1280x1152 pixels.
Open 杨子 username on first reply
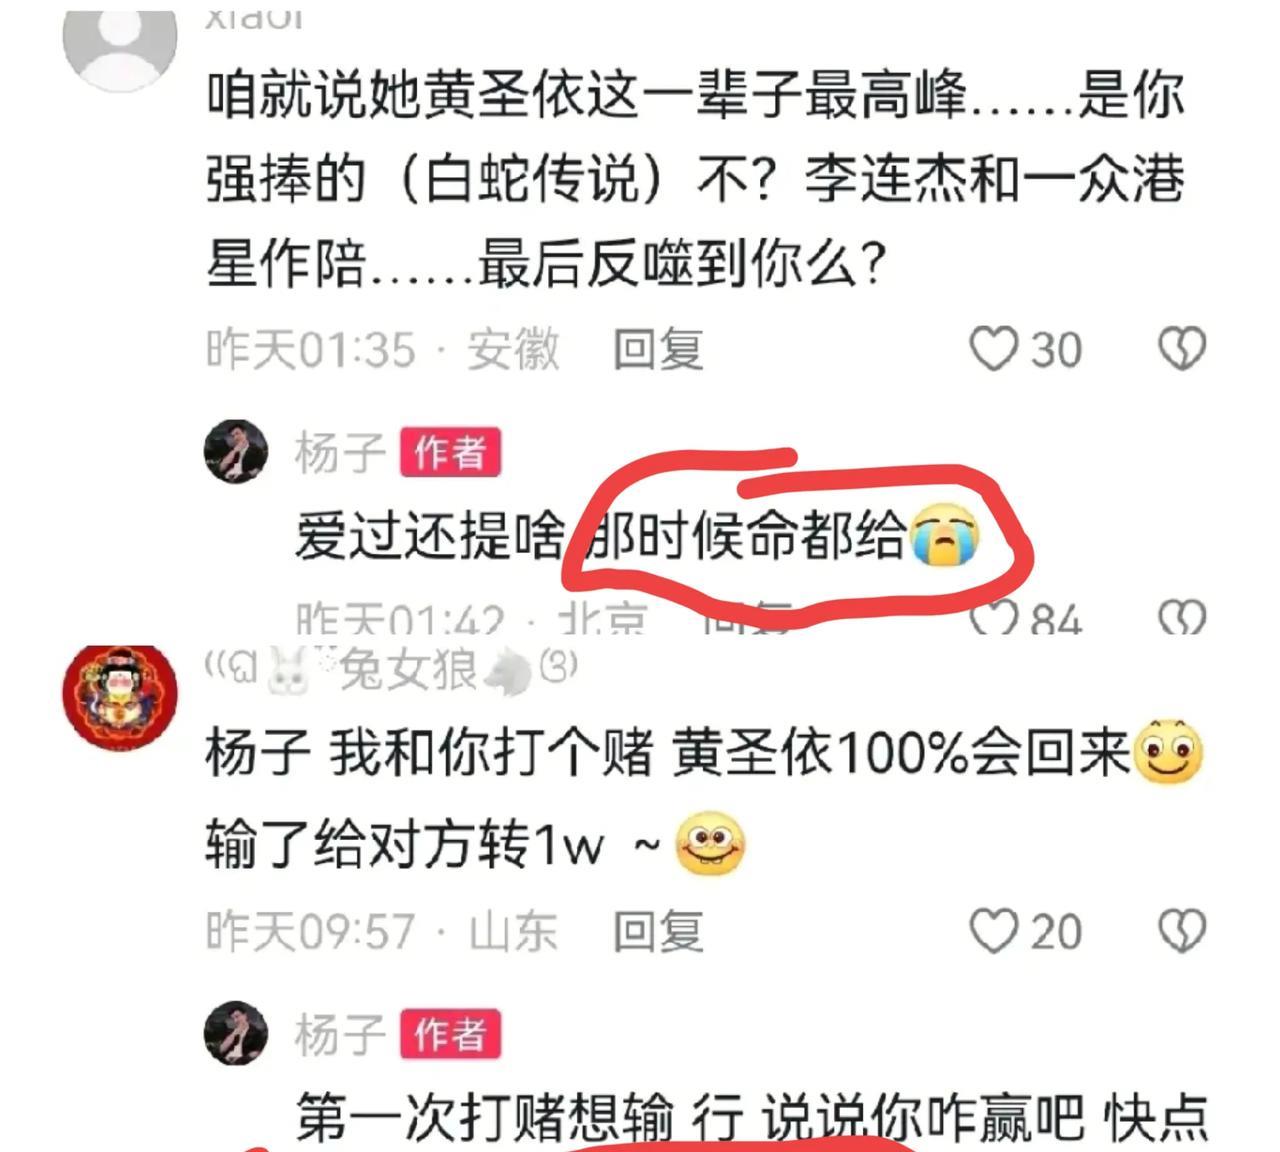(x=340, y=452)
